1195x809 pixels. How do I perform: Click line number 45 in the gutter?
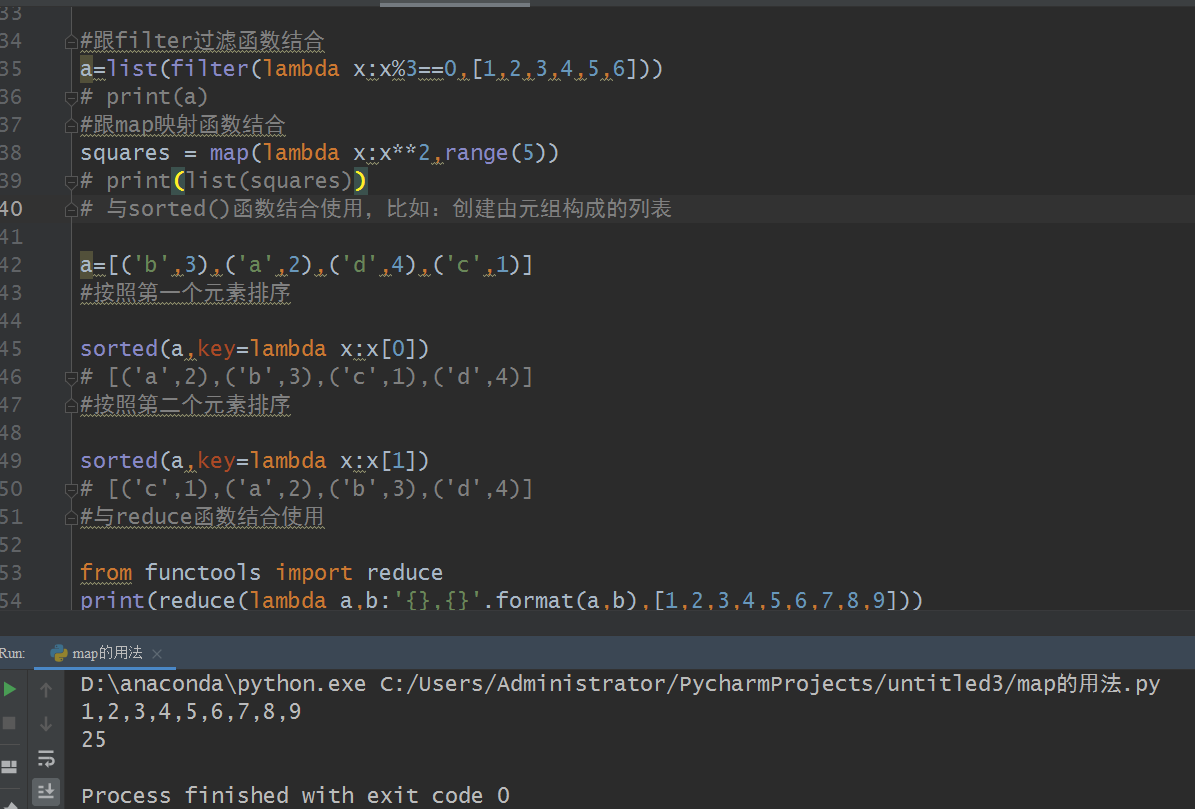[x=11, y=349]
